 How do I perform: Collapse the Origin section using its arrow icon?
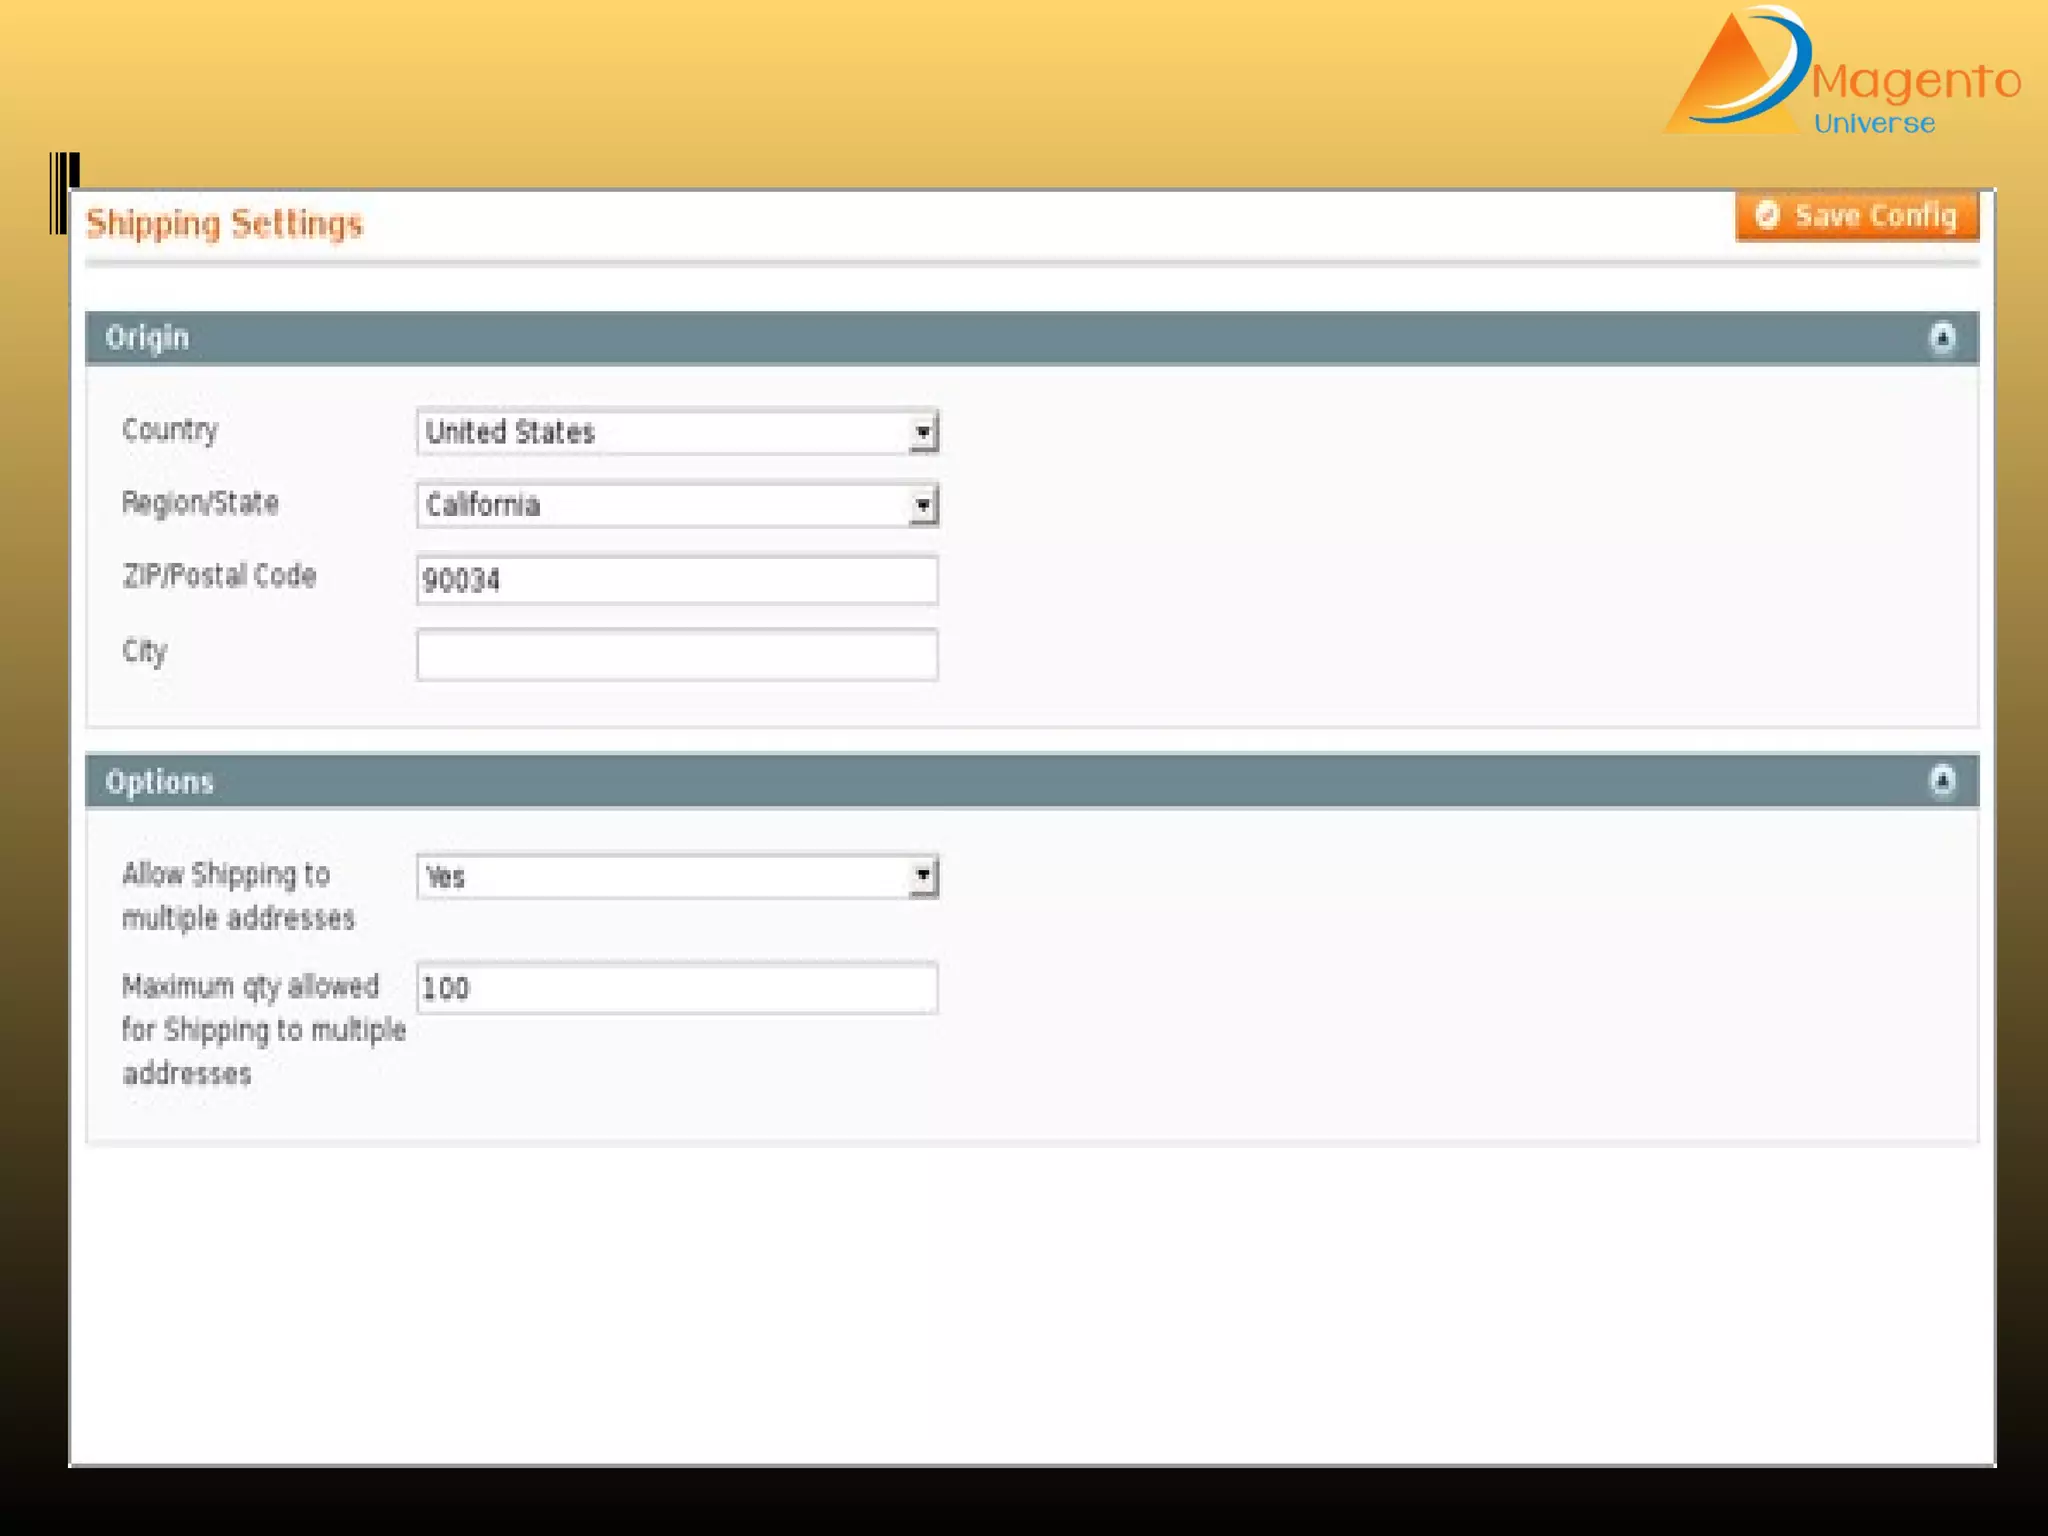(1941, 338)
